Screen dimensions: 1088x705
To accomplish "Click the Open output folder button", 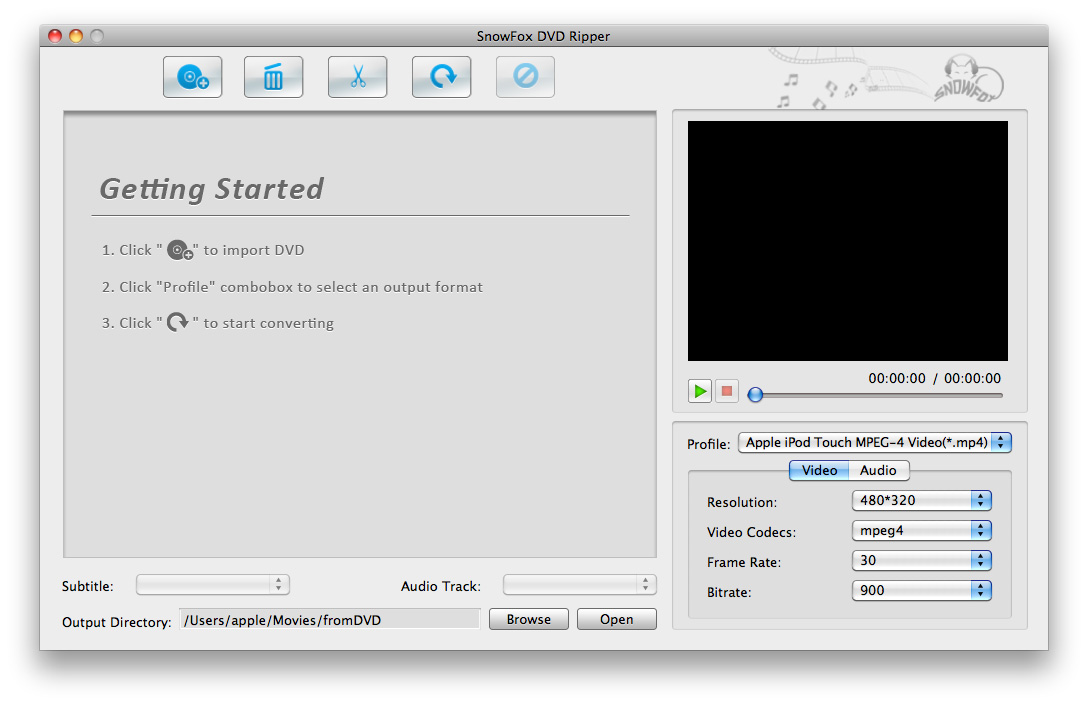I will 616,620.
